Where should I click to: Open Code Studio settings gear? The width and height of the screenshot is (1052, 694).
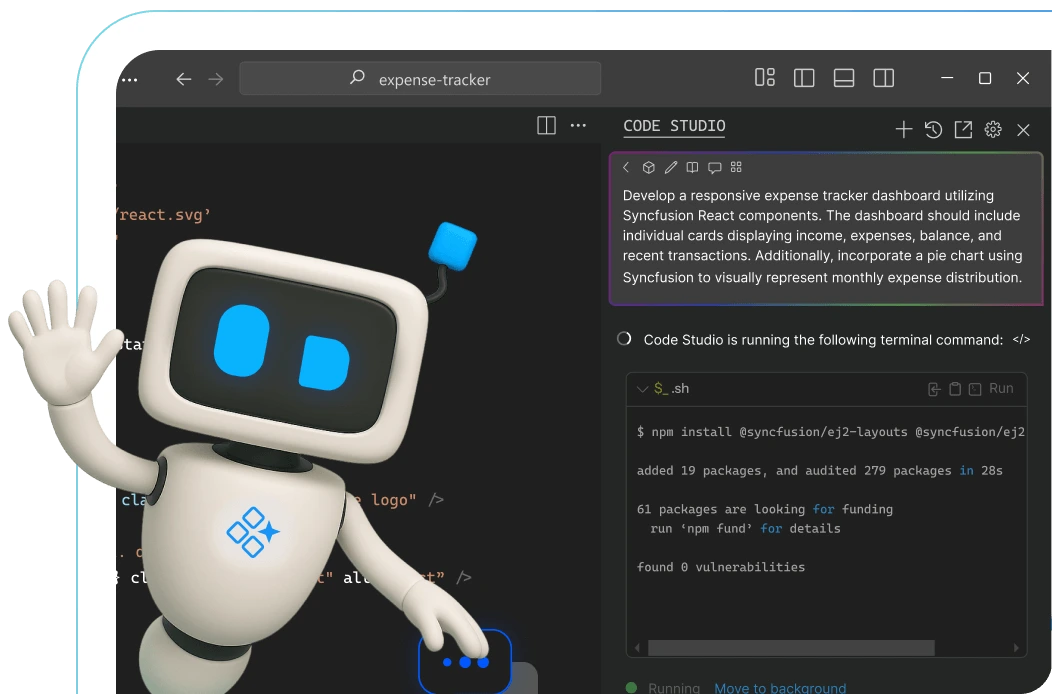[x=993, y=130]
